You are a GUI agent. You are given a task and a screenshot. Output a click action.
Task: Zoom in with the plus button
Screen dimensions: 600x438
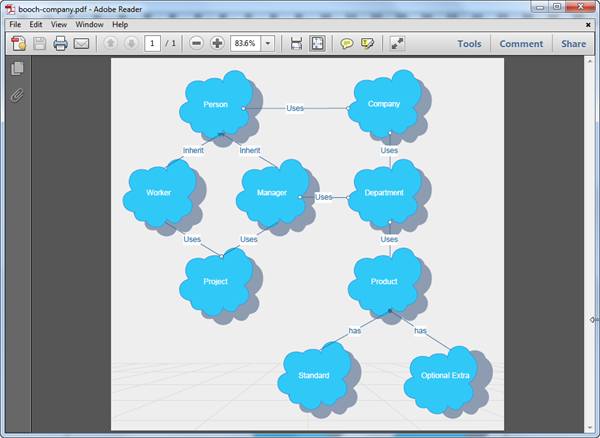[x=217, y=44]
